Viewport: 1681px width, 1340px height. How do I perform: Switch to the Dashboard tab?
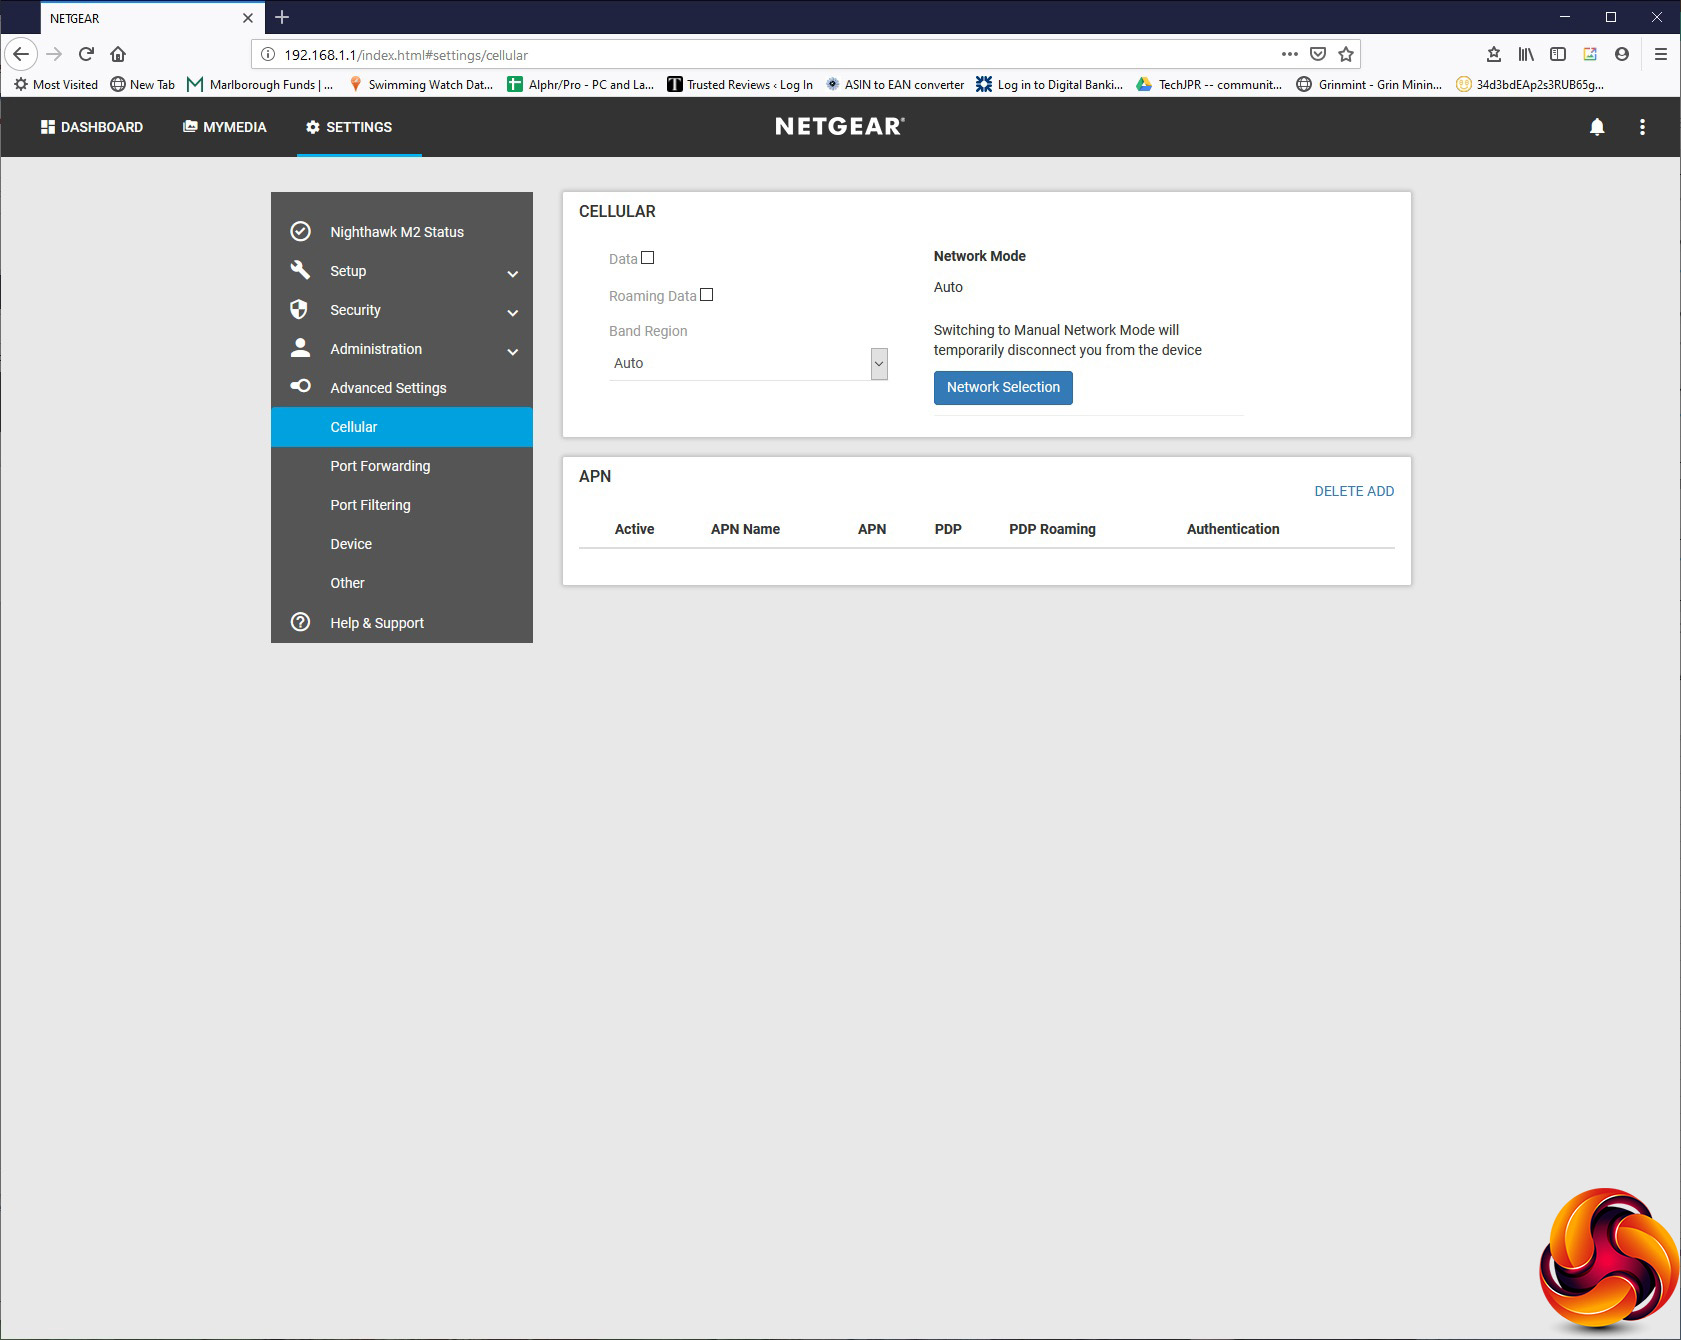tap(92, 127)
